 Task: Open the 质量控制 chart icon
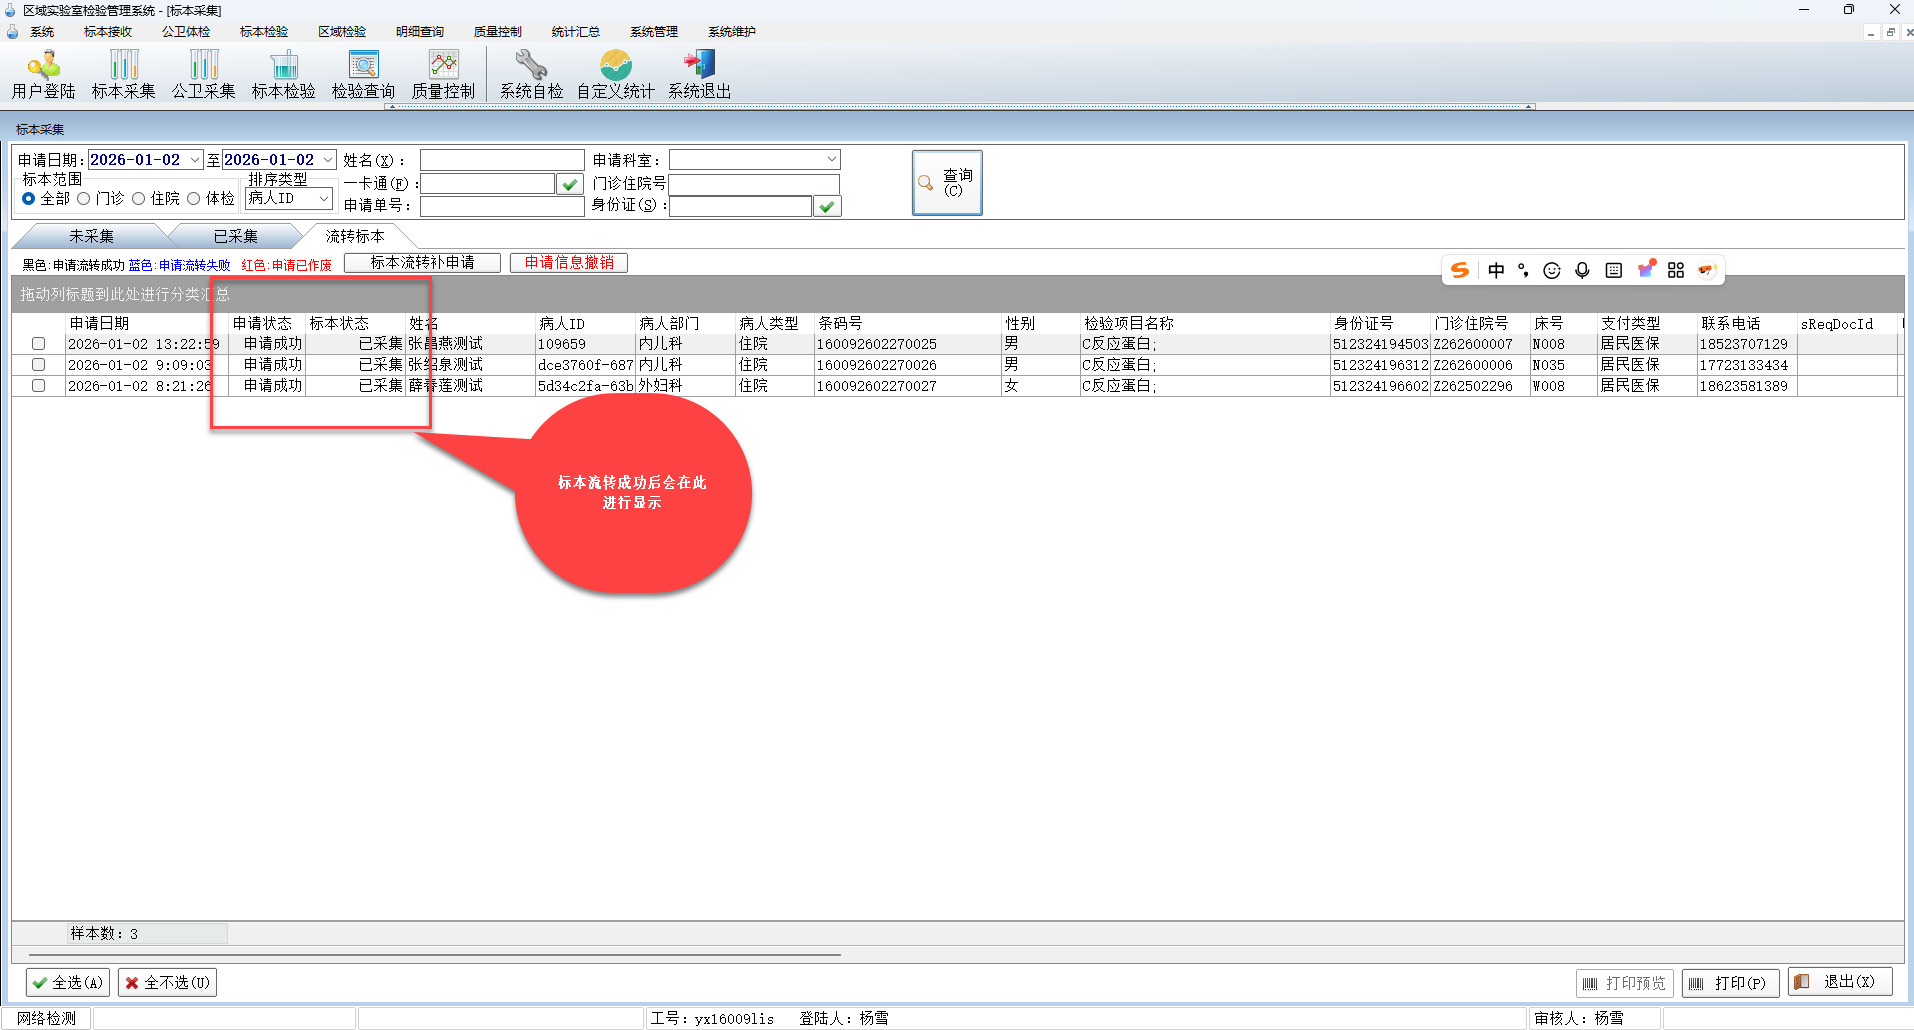443,66
